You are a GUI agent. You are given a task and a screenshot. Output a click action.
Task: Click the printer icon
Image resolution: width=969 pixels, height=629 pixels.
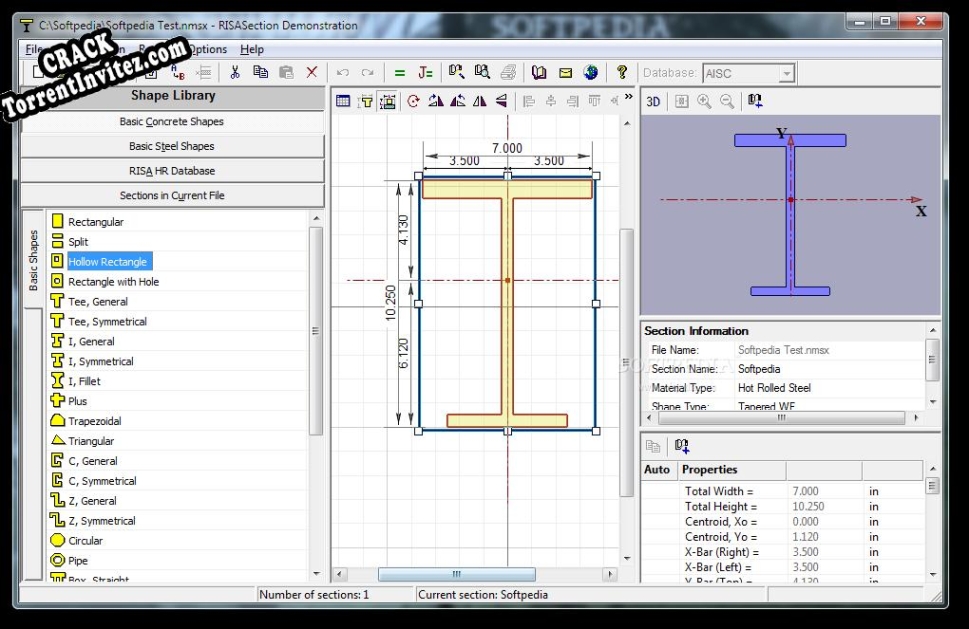tap(508, 72)
